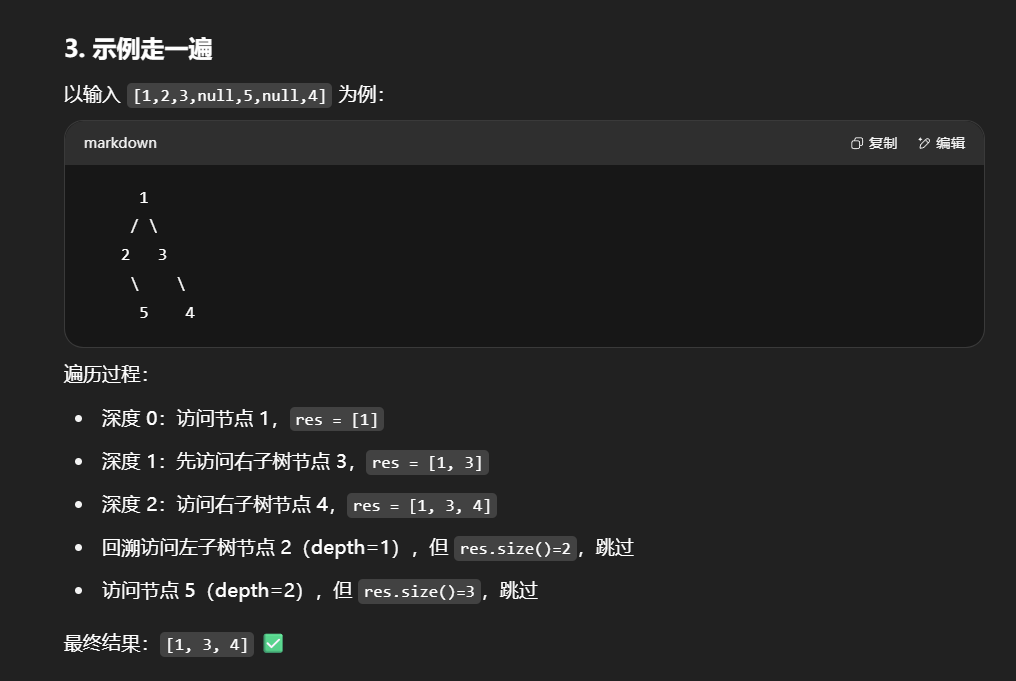The height and width of the screenshot is (681, 1016).
Task: Click node 4 in the tree diagram
Action: (190, 313)
